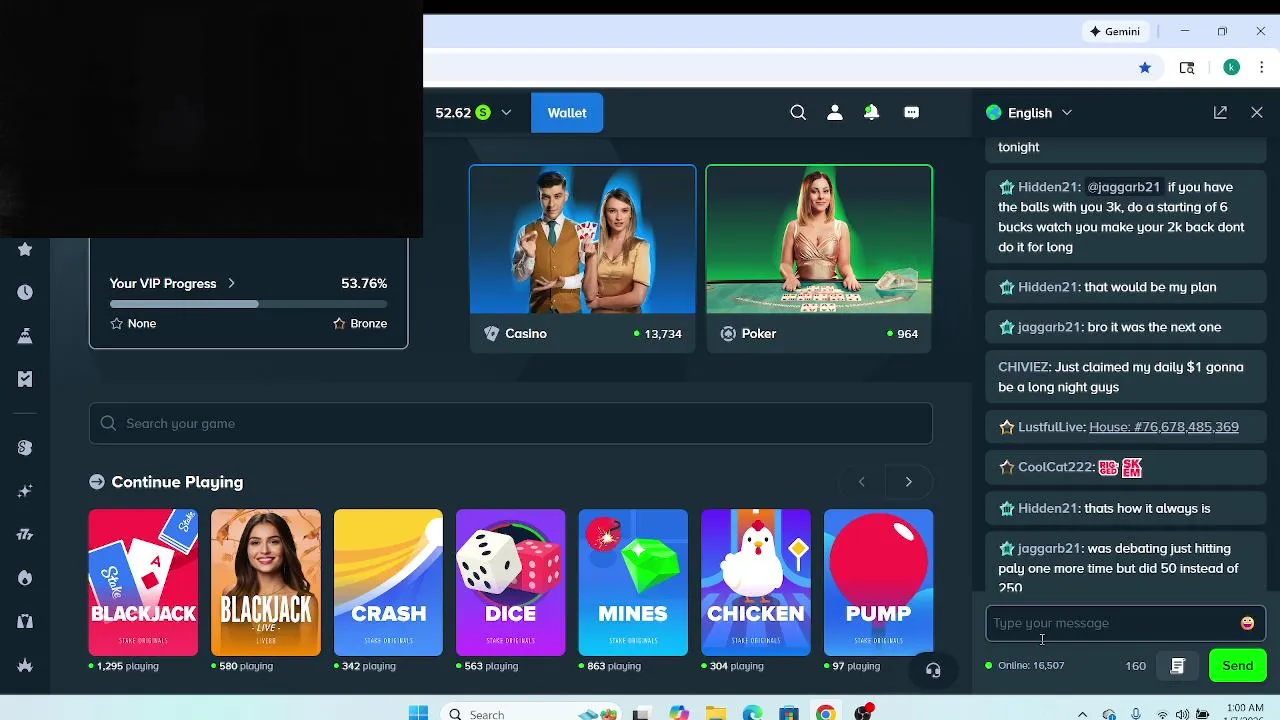
Task: Open Slots 777 icon in sidebar
Action: [x=25, y=535]
